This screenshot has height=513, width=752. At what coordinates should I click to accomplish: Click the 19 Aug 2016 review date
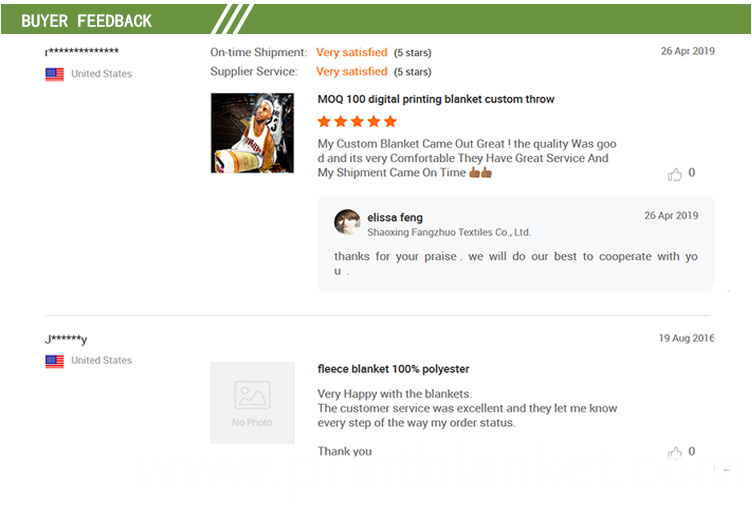687,338
